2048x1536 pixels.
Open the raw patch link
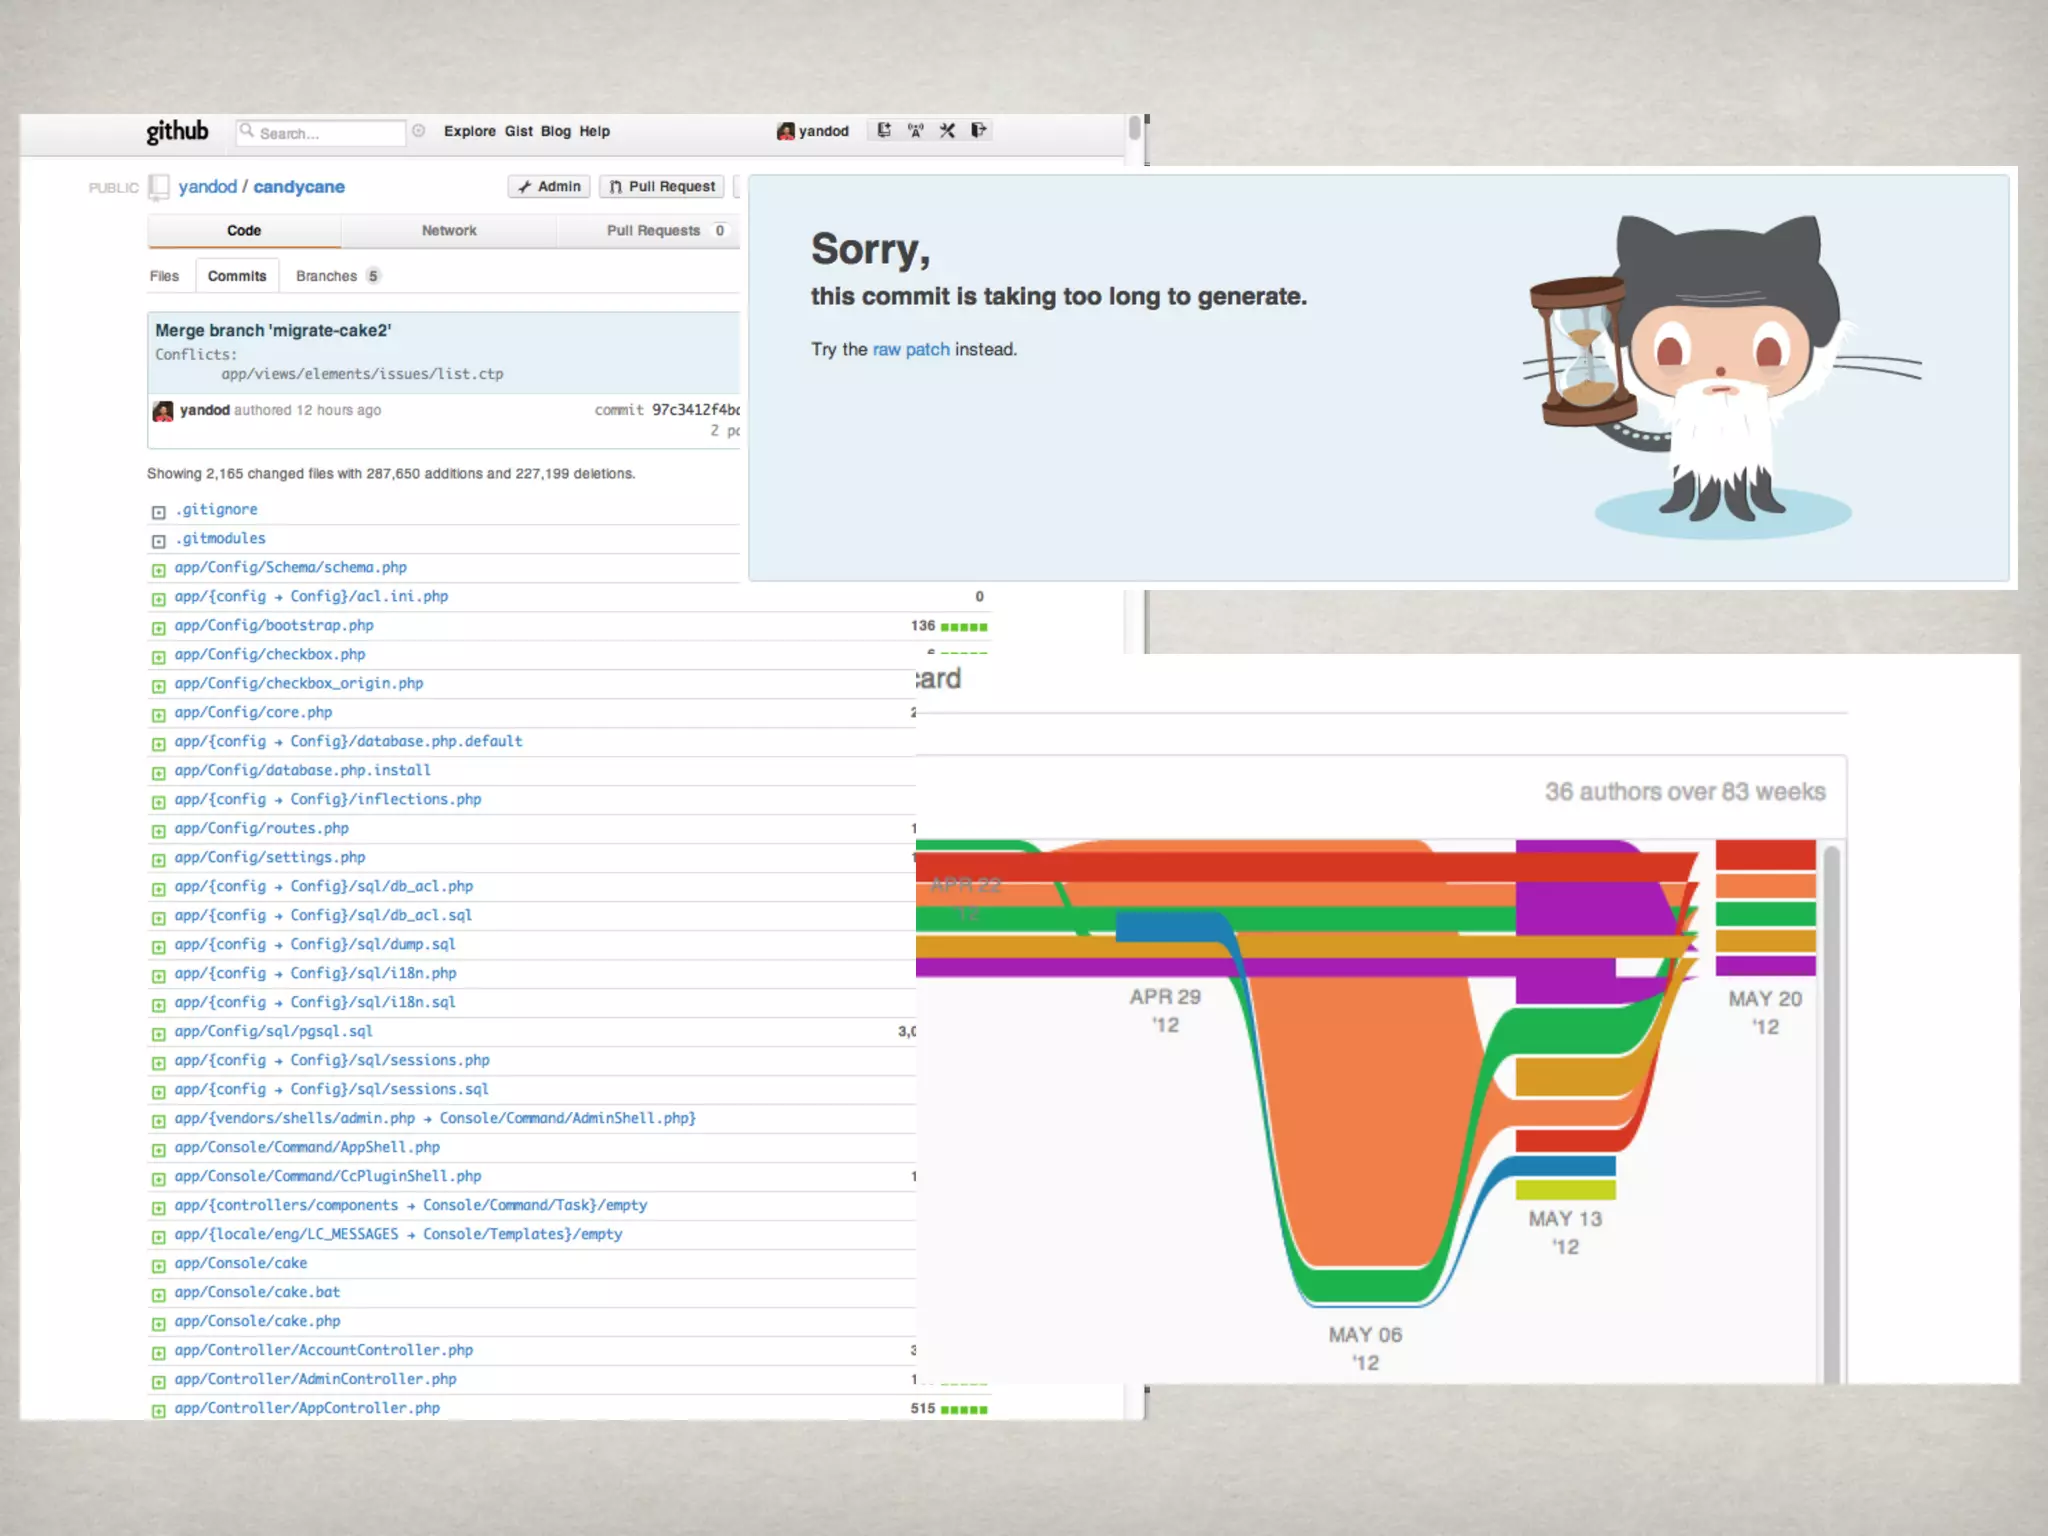click(911, 349)
